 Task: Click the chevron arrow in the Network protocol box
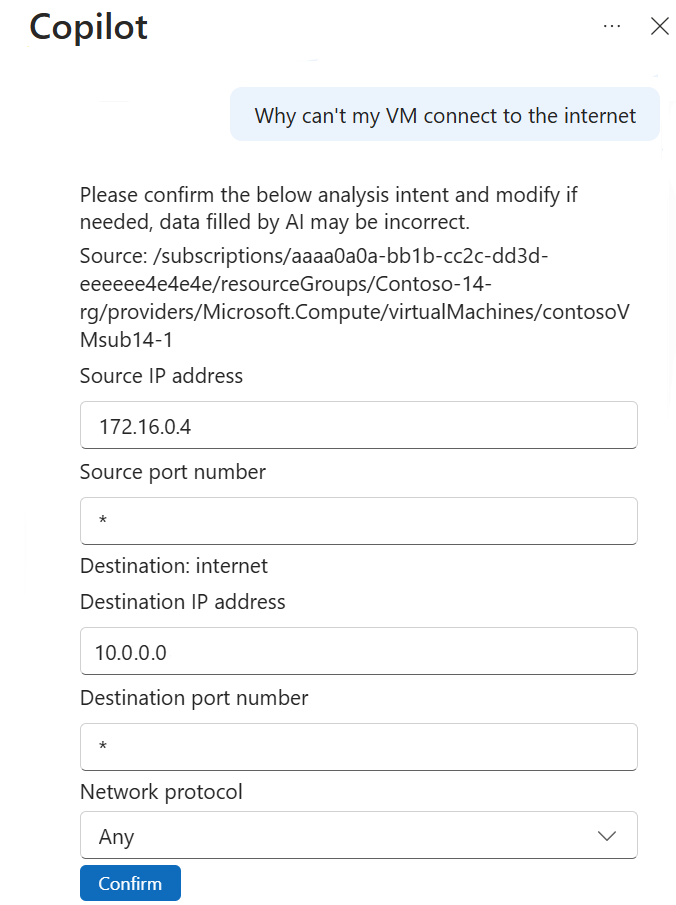pos(606,835)
